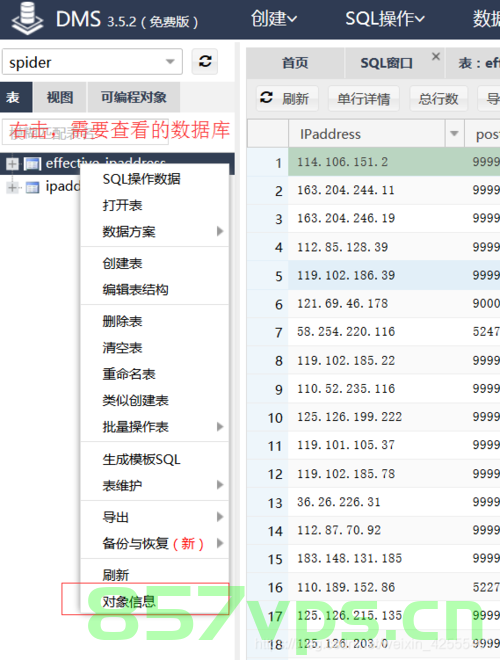Select cell 110.52.235.116
This screenshot has width=500, height=660.
tap(376, 389)
